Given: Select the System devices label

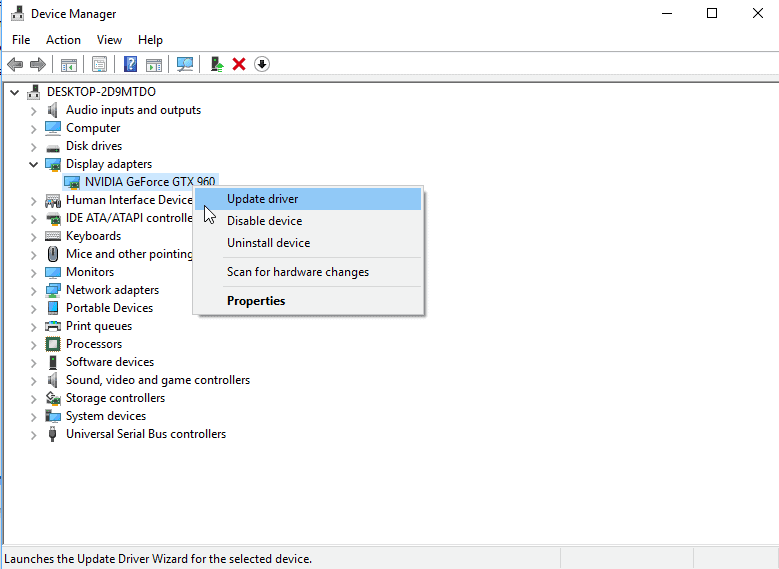Looking at the screenshot, I should click(106, 416).
